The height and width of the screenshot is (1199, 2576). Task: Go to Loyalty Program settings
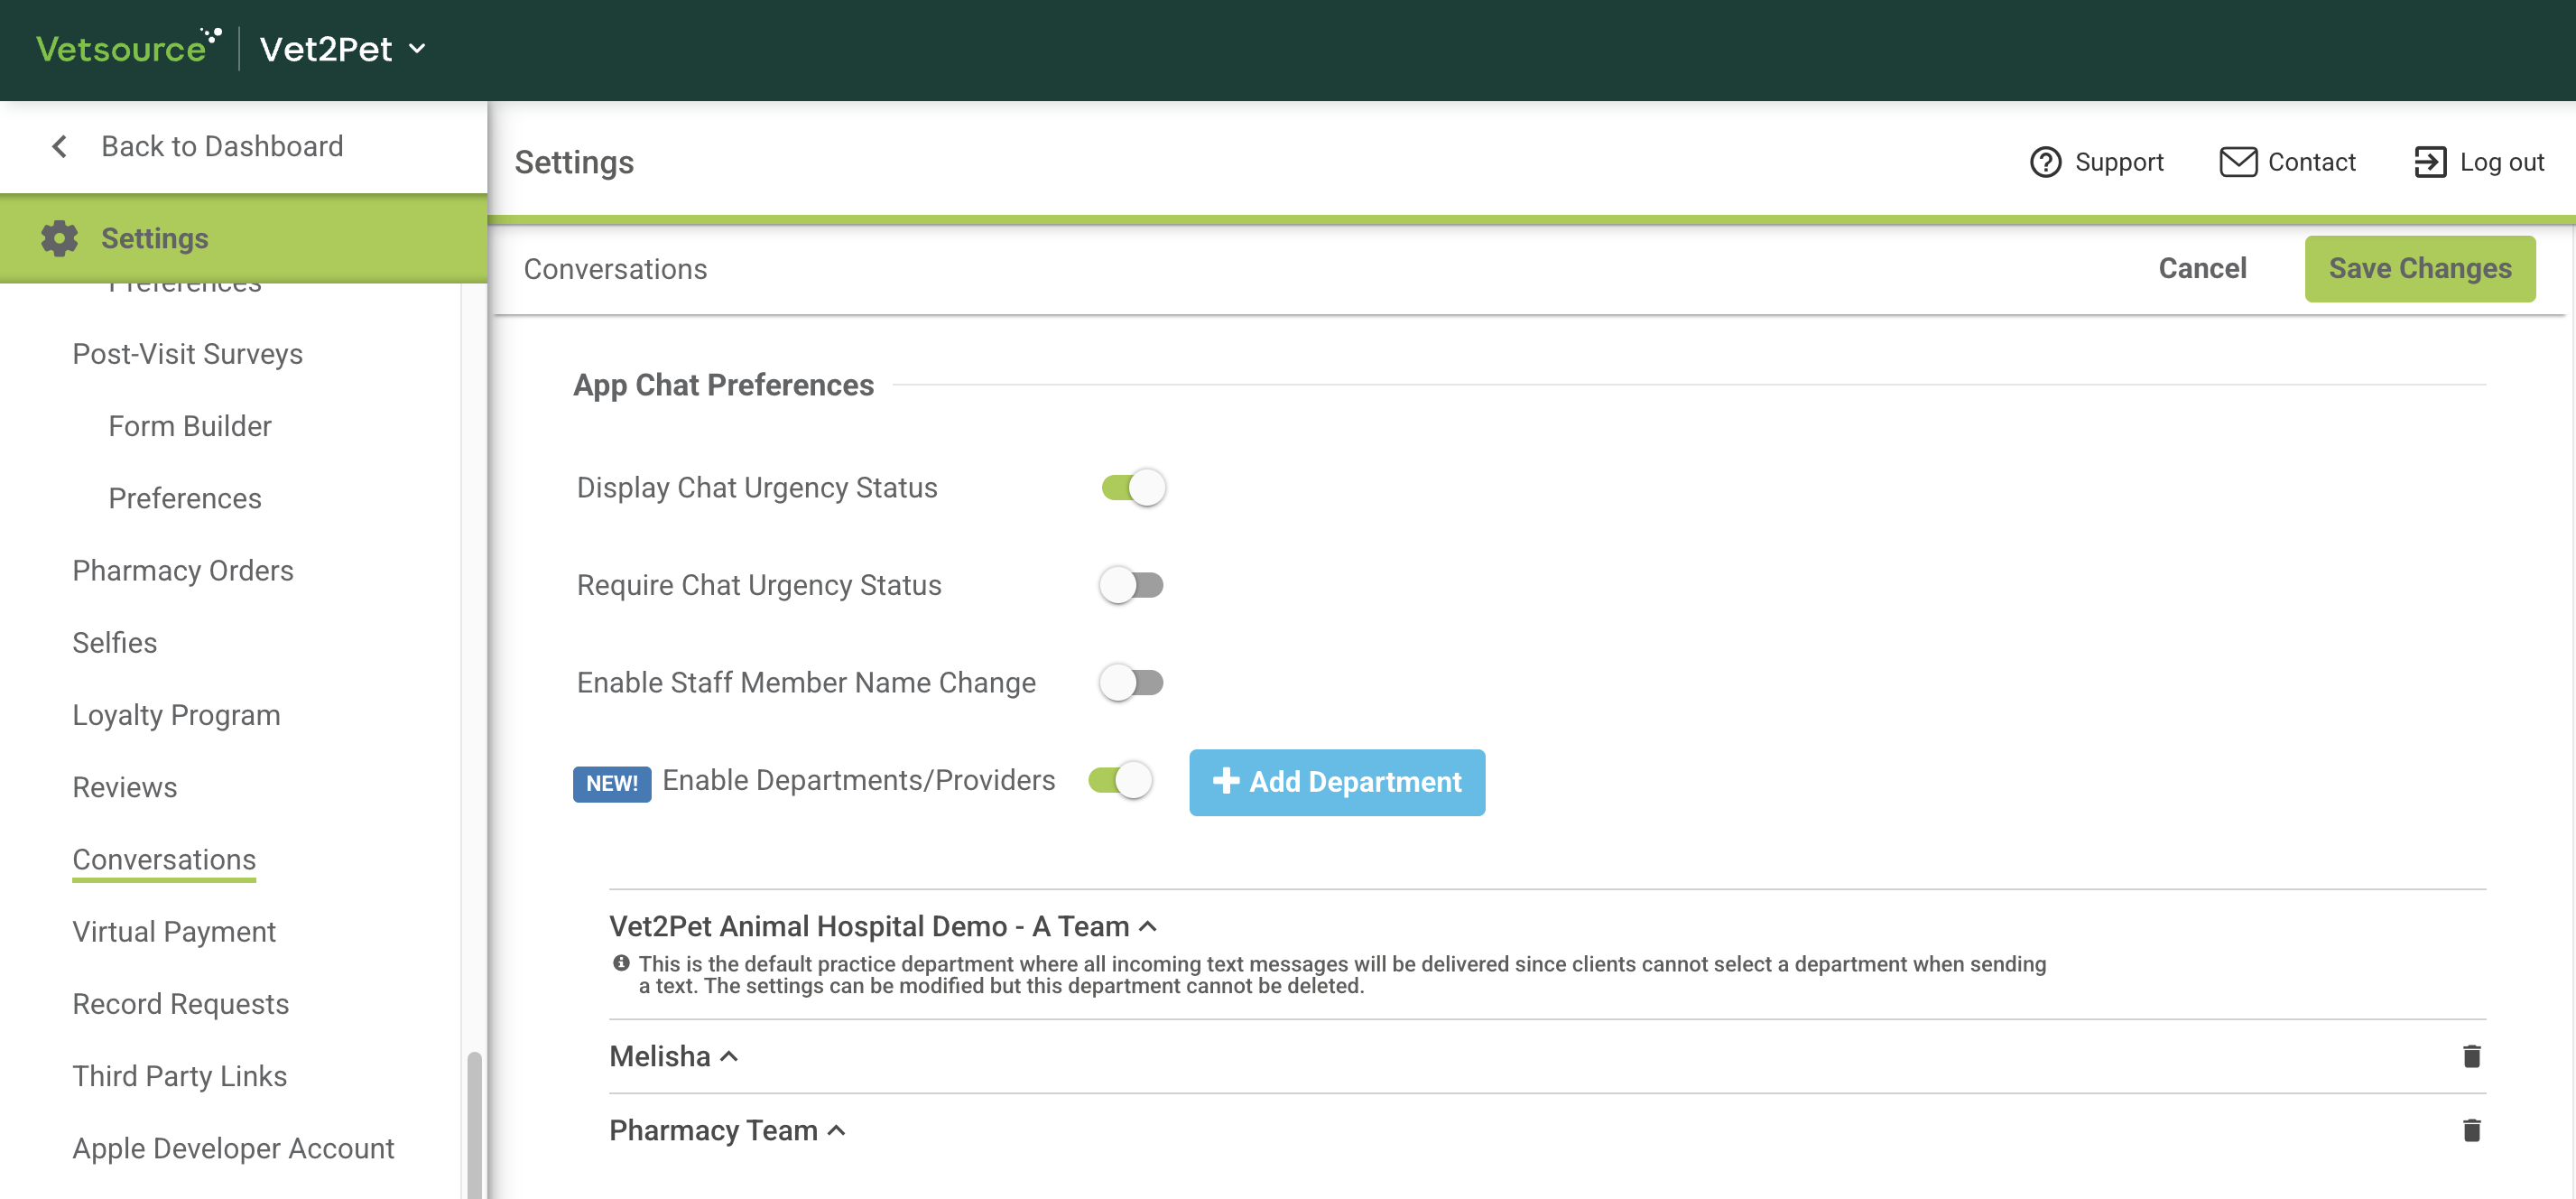[176, 715]
